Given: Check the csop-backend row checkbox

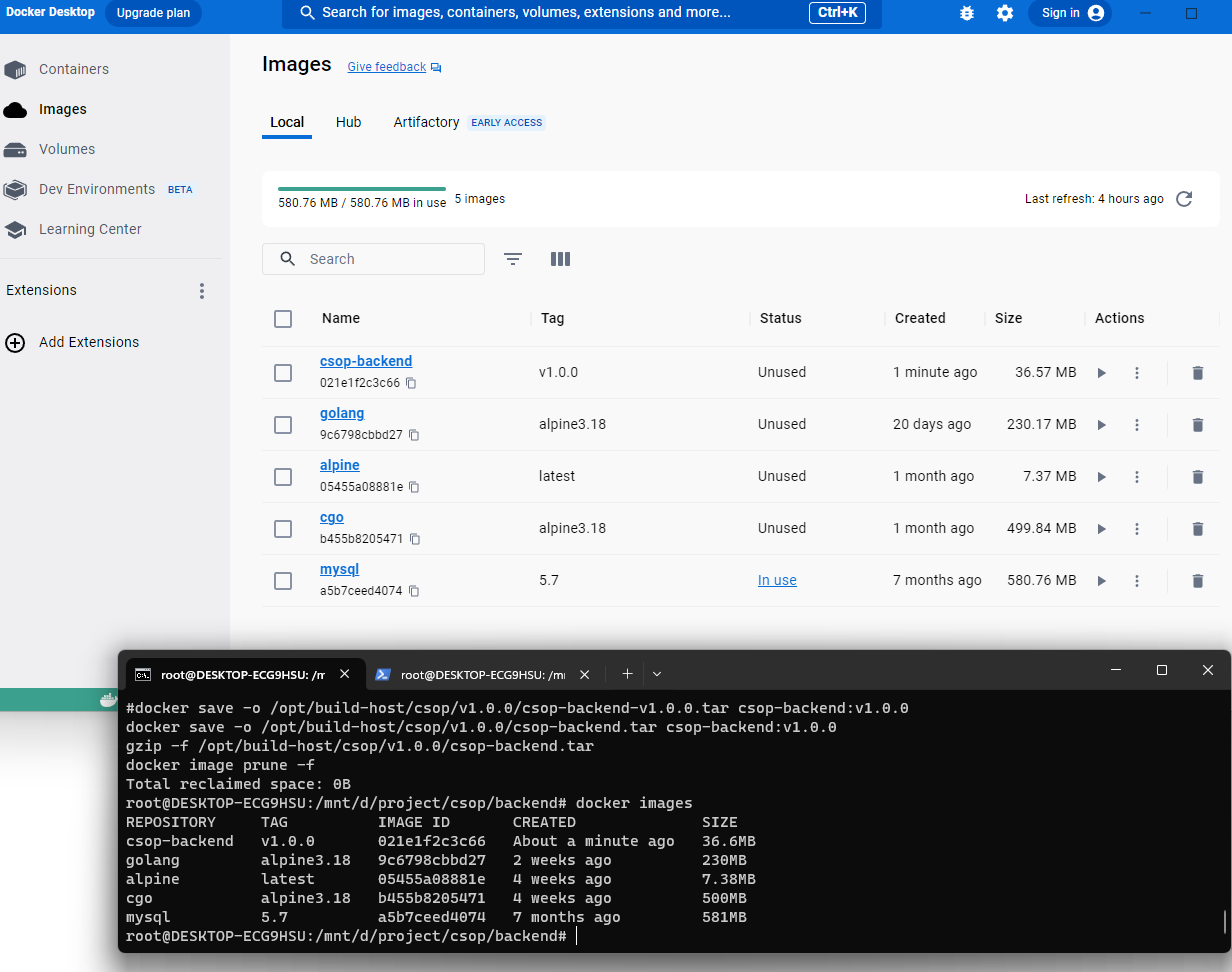Looking at the screenshot, I should click(283, 373).
